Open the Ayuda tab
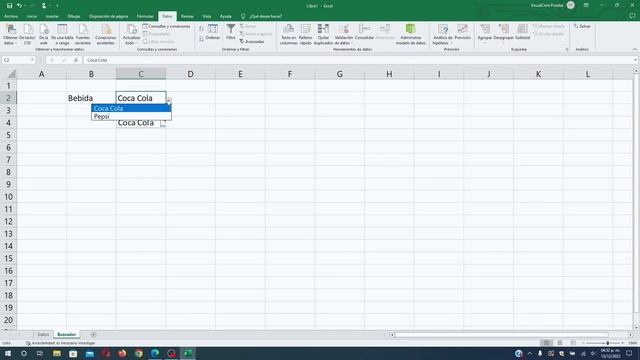This screenshot has width=640, height=360. (225, 16)
